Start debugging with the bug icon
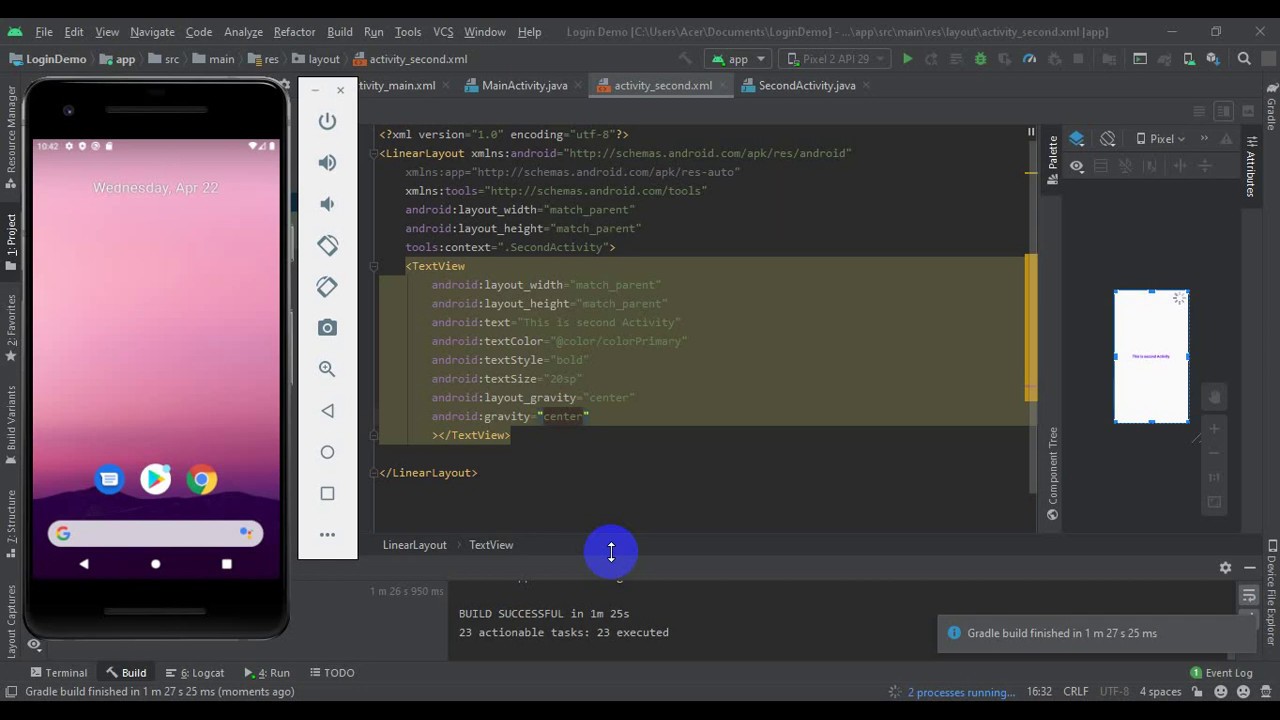 point(980,59)
